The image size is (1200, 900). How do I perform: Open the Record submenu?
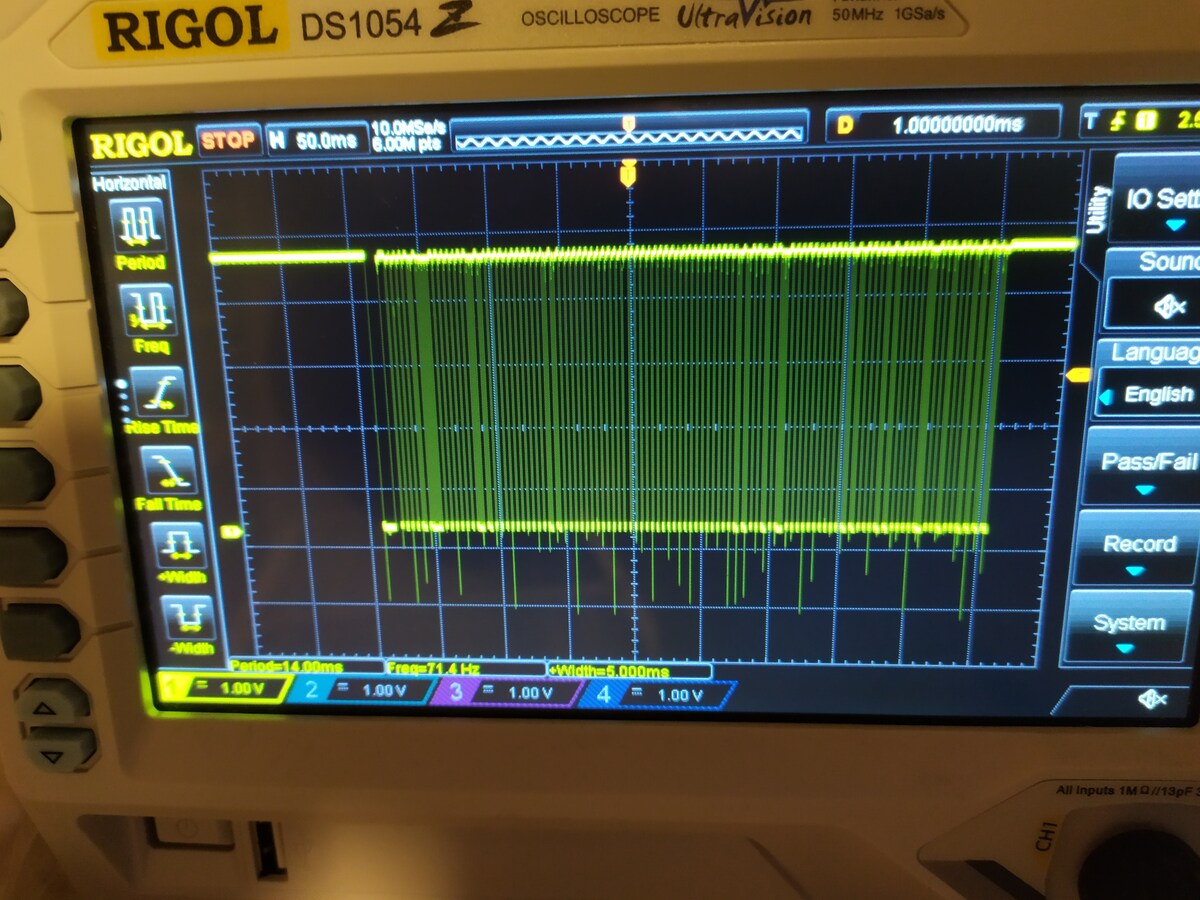coord(1135,548)
